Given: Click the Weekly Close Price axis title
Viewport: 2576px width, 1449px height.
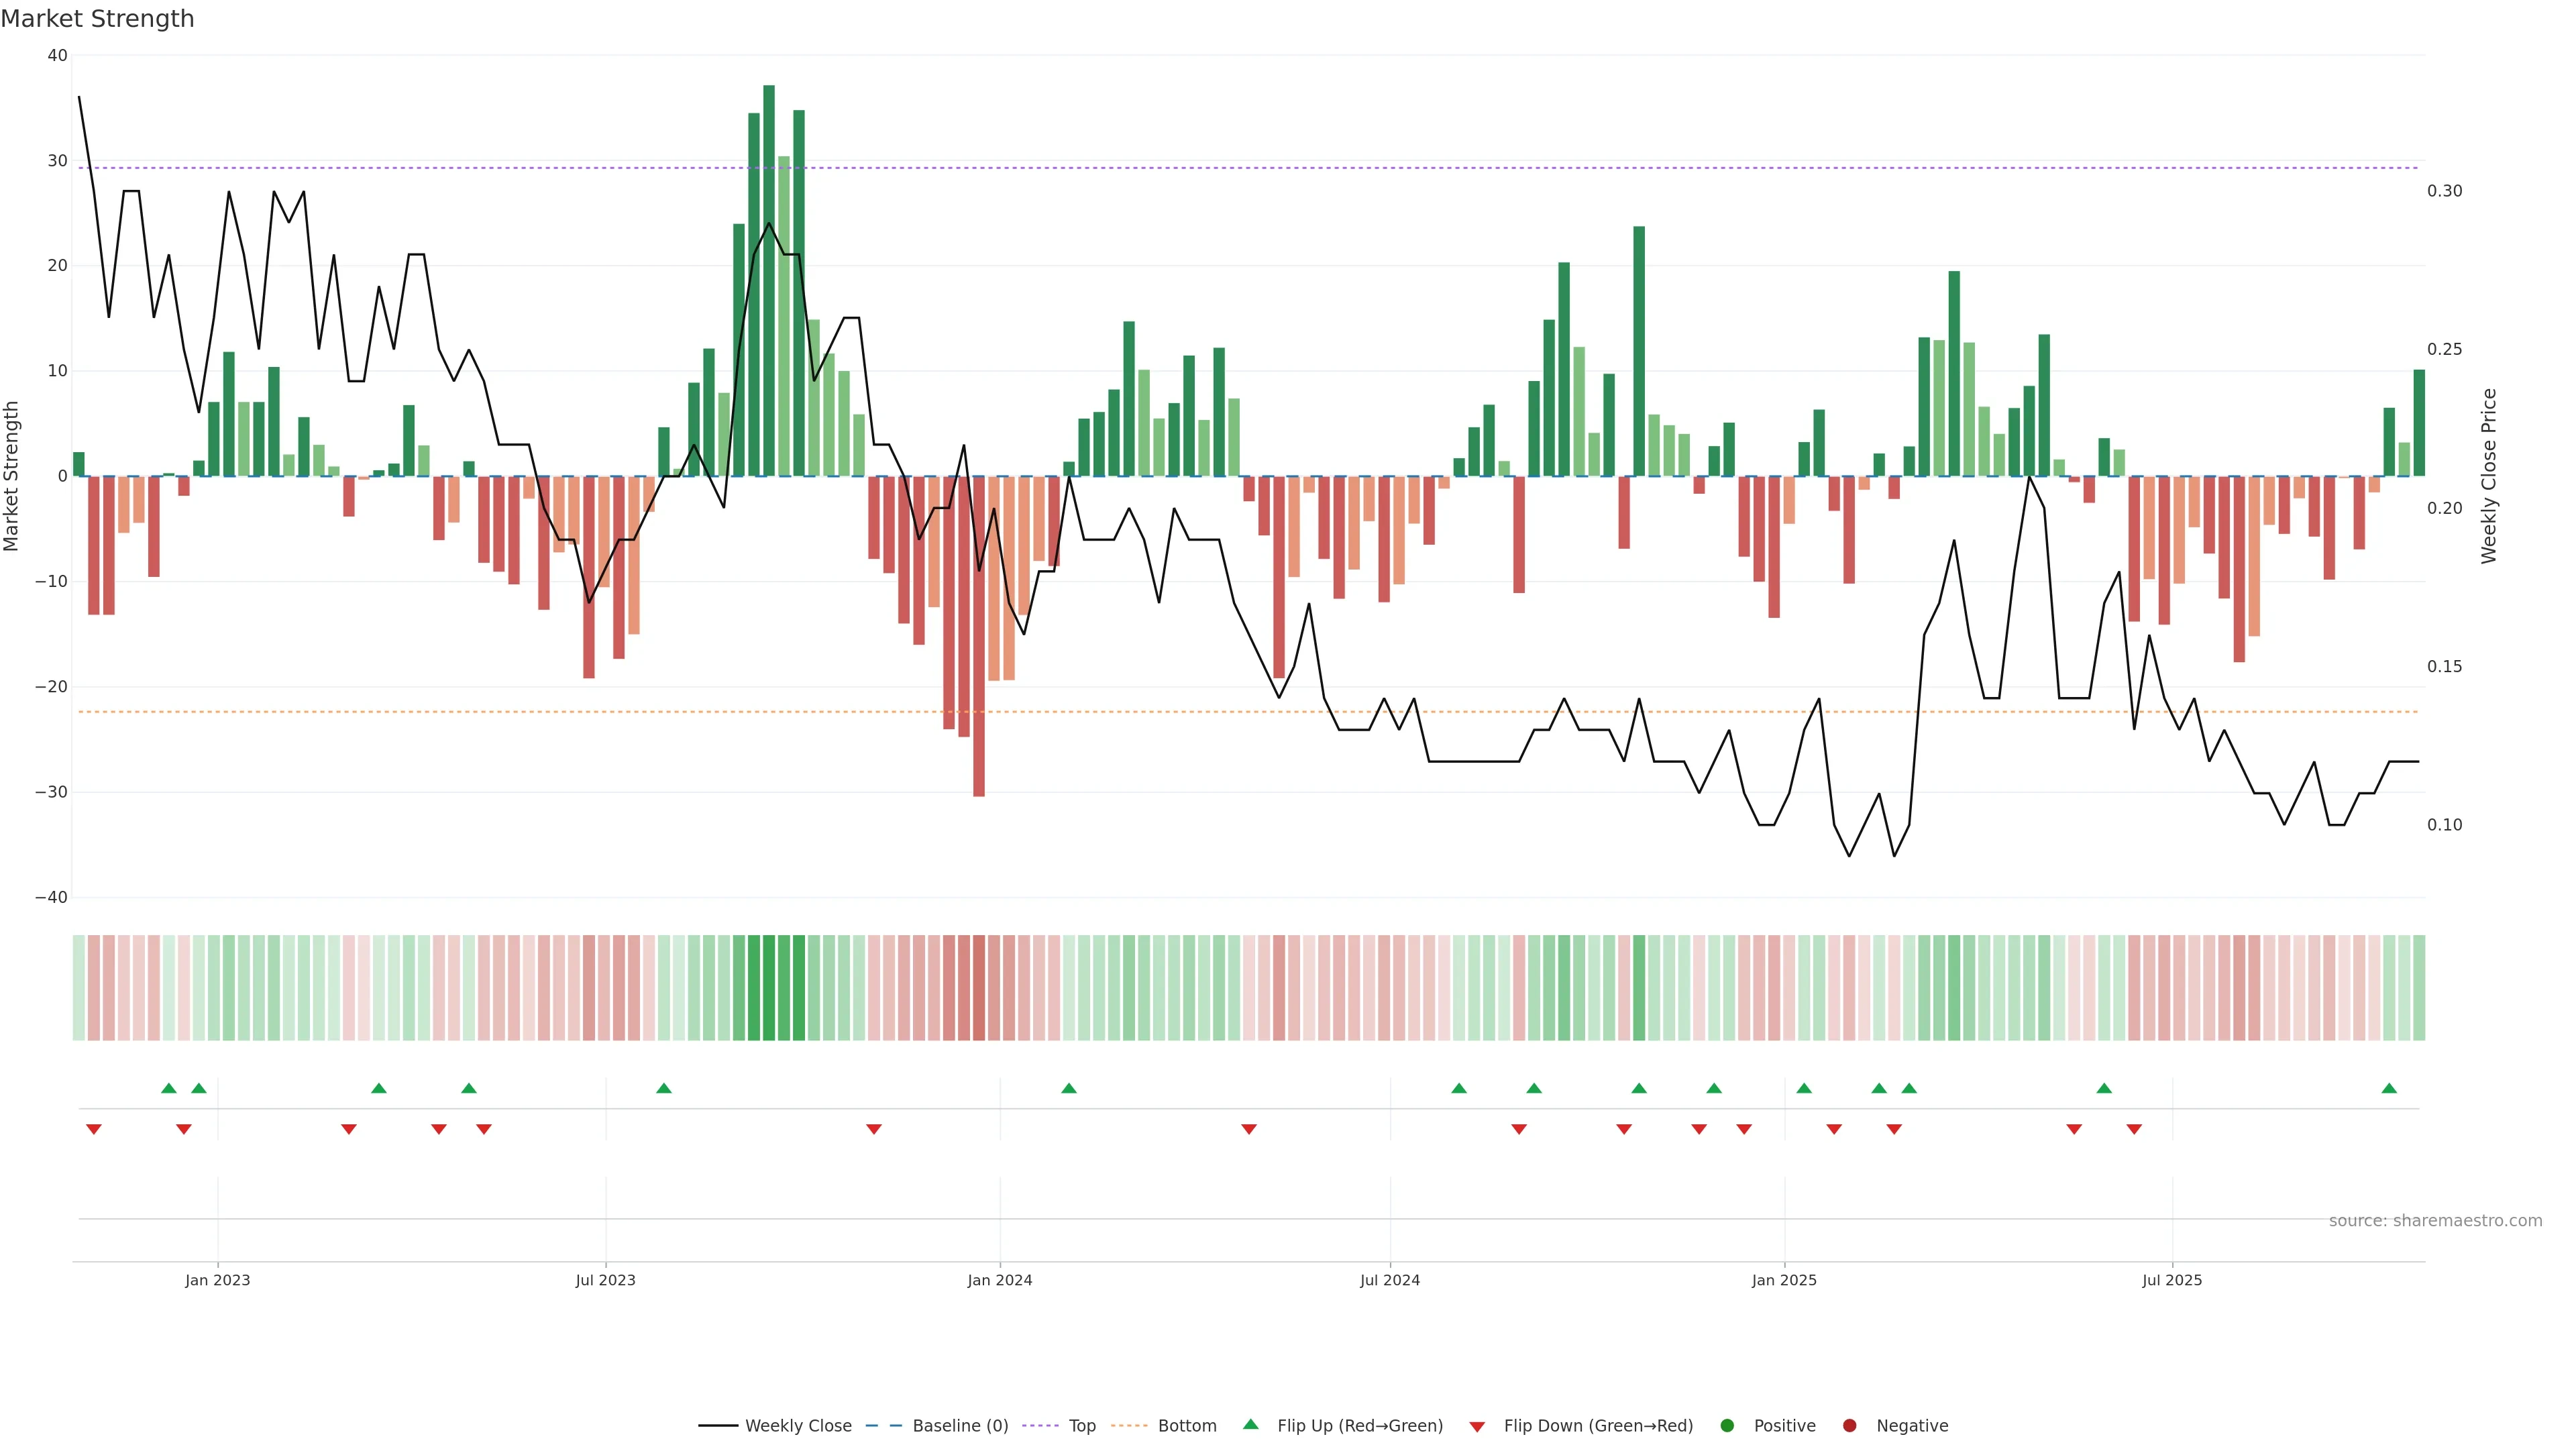Looking at the screenshot, I should pos(2489,476).
